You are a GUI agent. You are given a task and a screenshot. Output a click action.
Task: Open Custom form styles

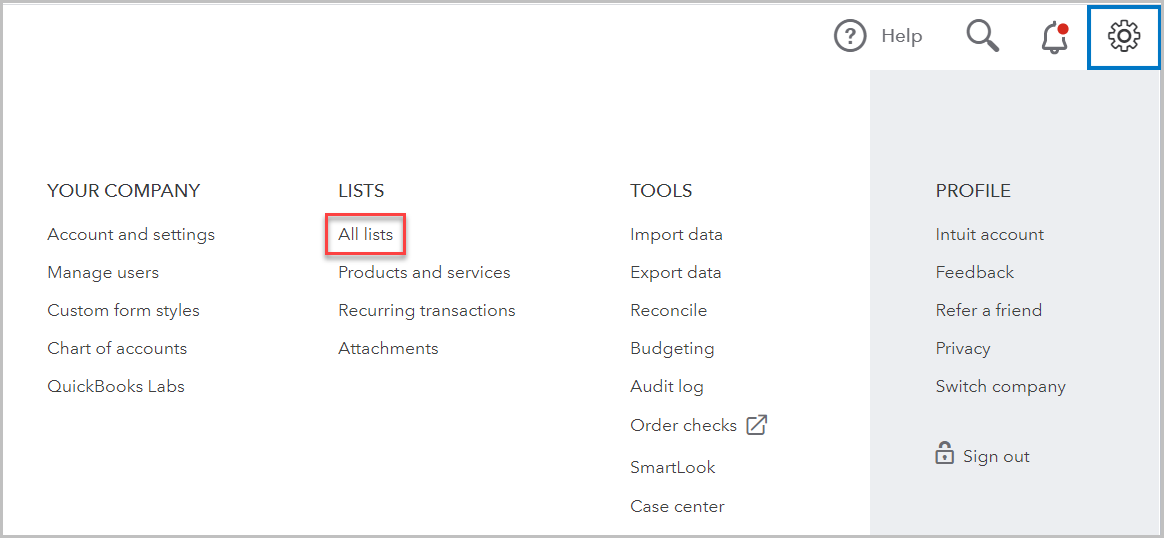(x=123, y=310)
